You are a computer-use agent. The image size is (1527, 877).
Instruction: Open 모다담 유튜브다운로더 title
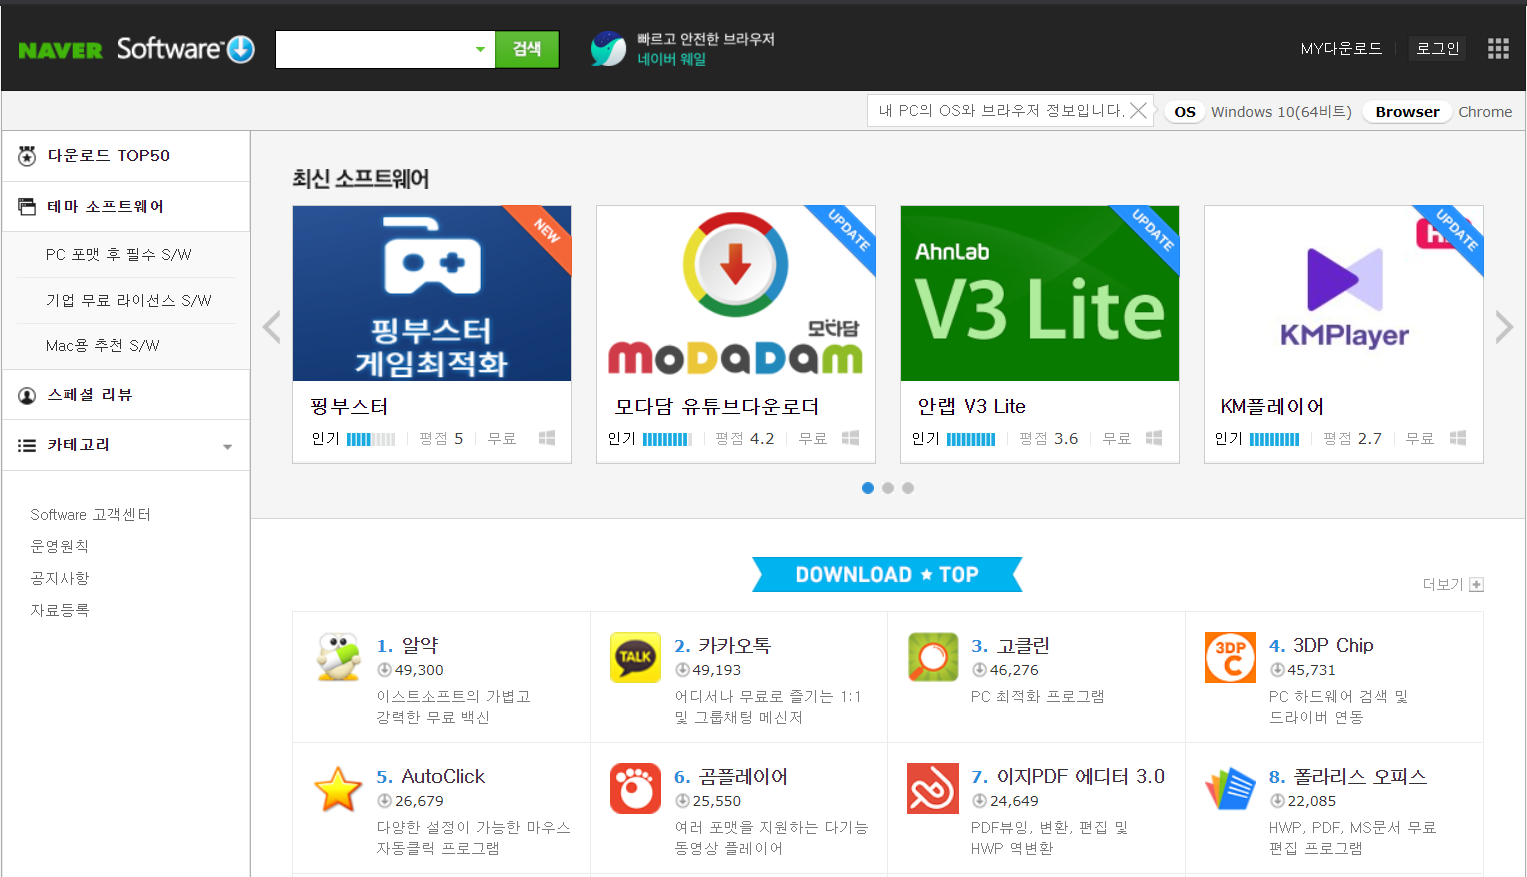717,407
